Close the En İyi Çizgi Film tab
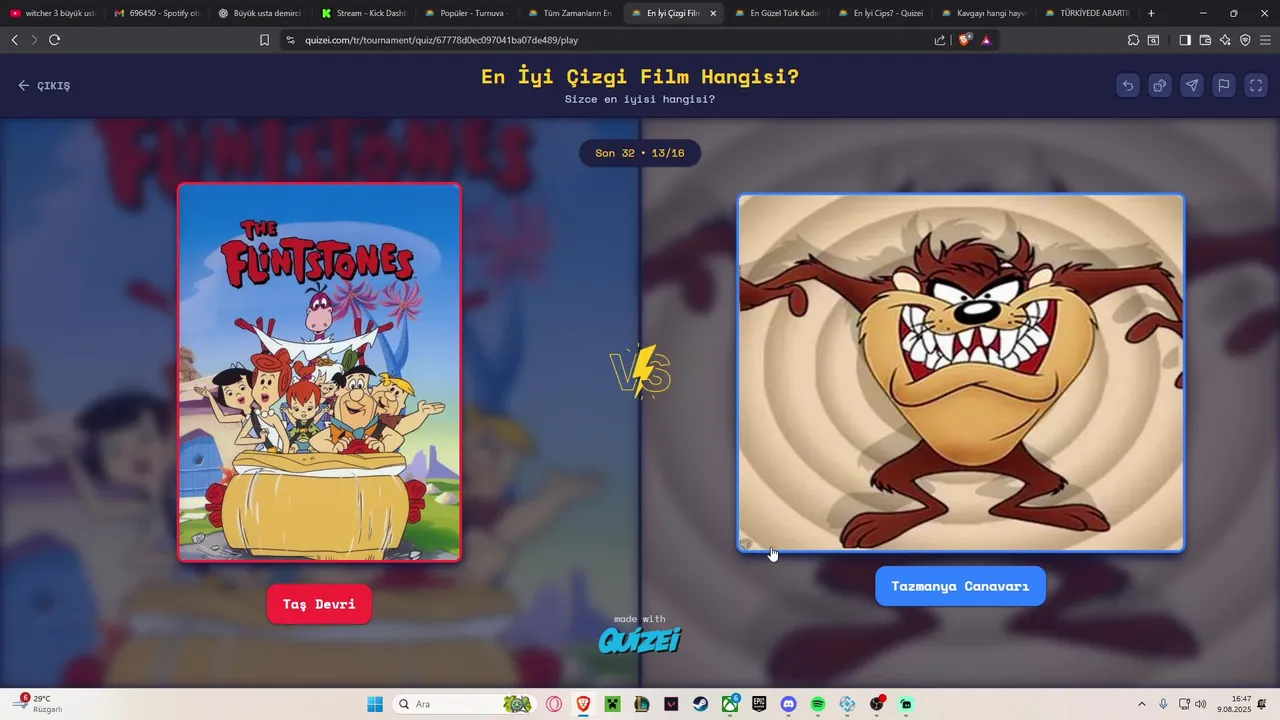Viewport: 1280px width, 720px height. coord(713,13)
